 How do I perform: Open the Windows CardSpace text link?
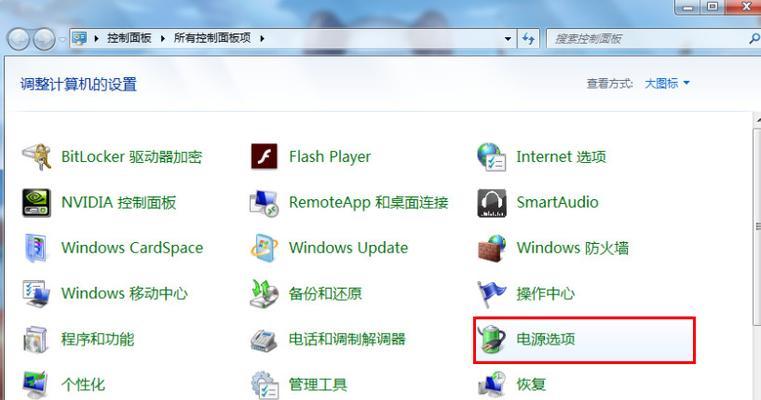132,248
